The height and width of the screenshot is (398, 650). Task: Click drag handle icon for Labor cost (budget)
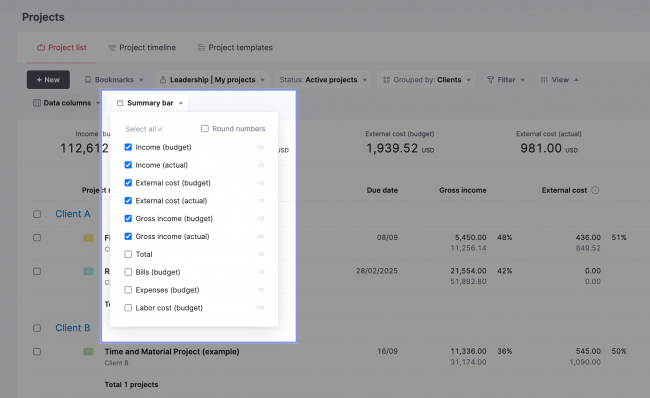click(x=261, y=308)
